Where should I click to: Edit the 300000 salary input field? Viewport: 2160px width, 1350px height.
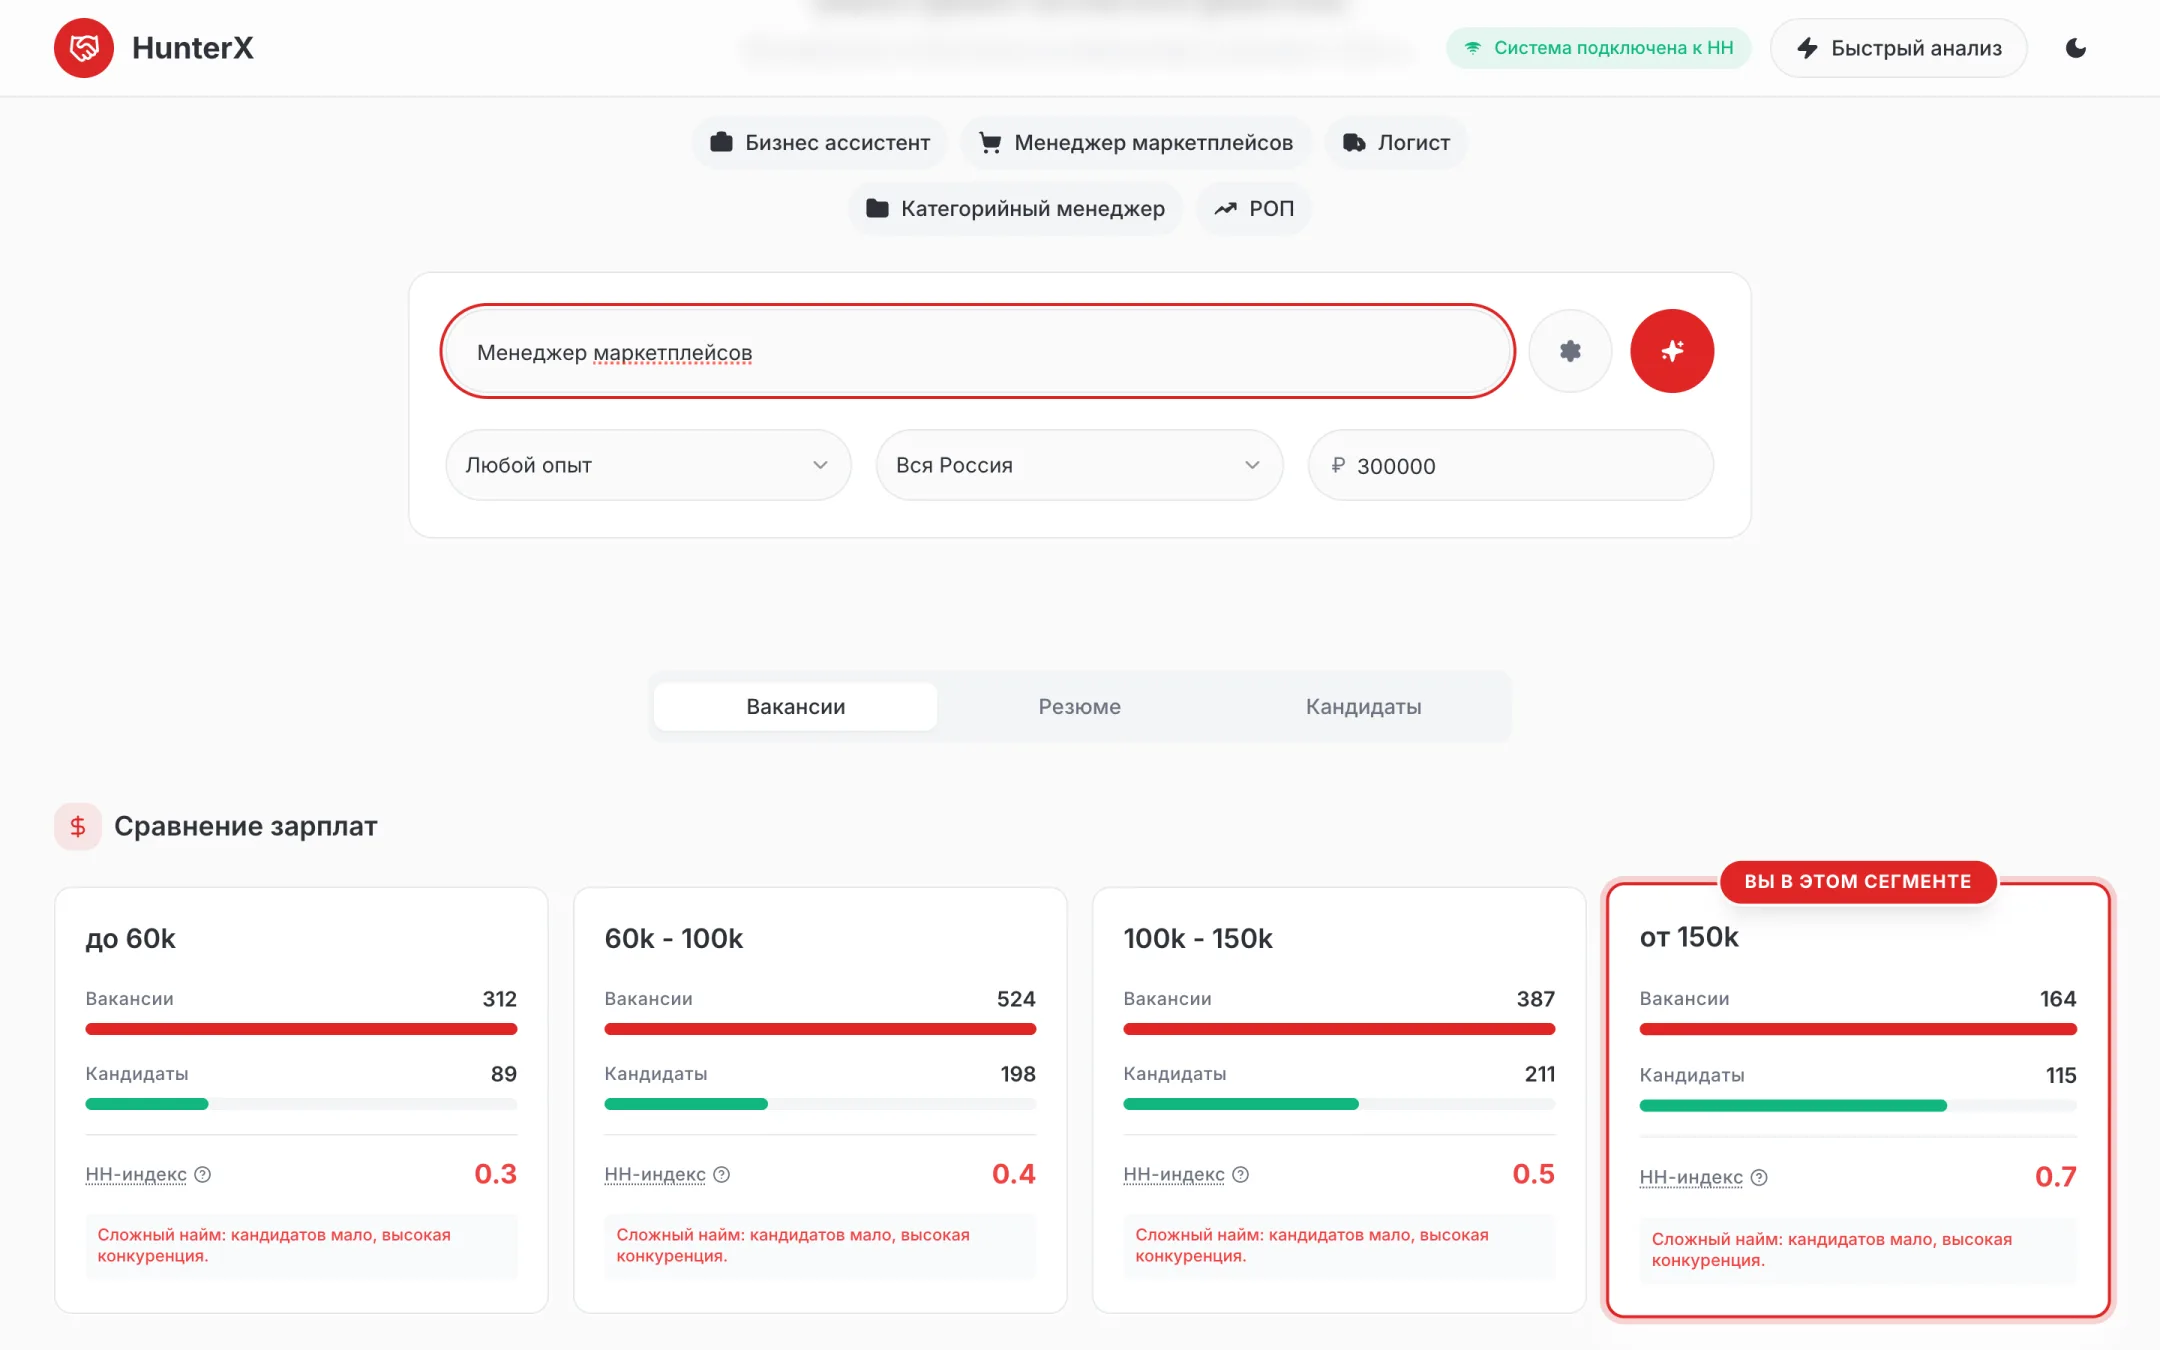click(x=1510, y=465)
